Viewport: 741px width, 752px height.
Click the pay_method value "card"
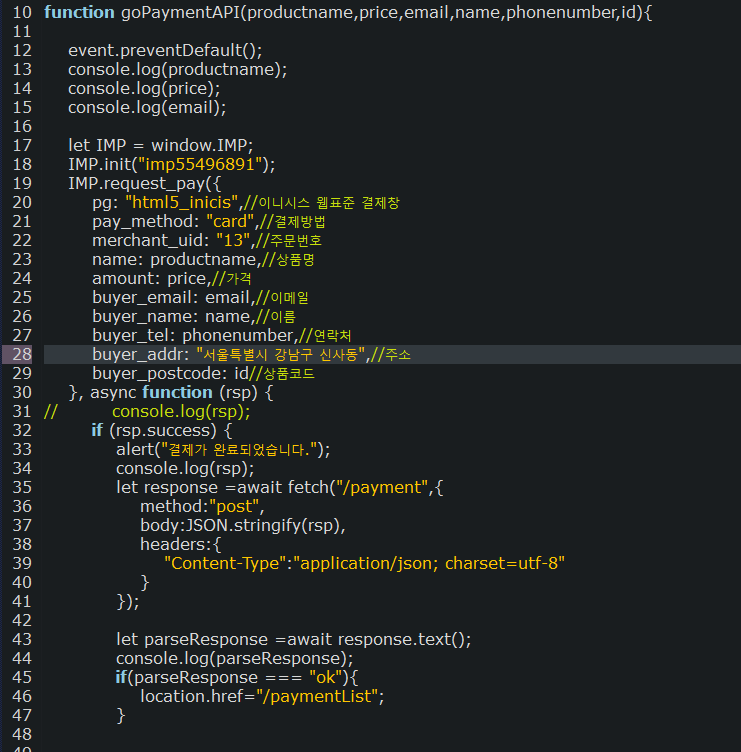230,222
